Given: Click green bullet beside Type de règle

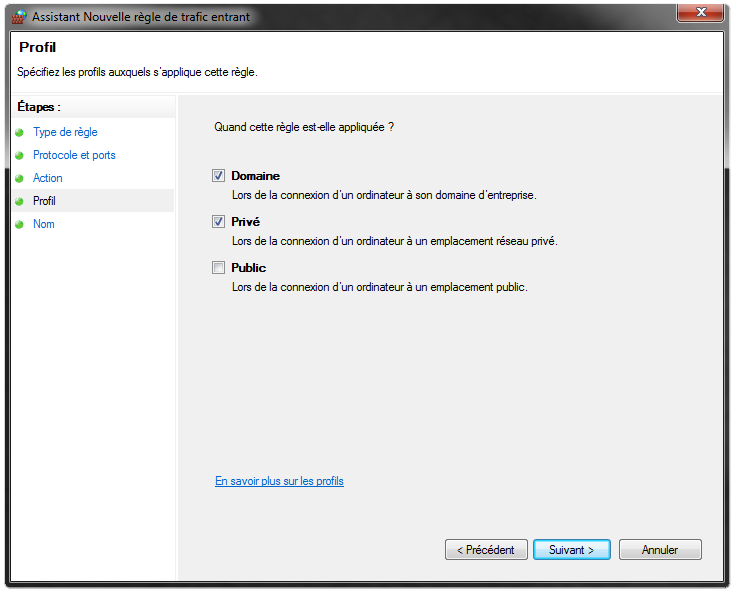Looking at the screenshot, I should [x=19, y=132].
